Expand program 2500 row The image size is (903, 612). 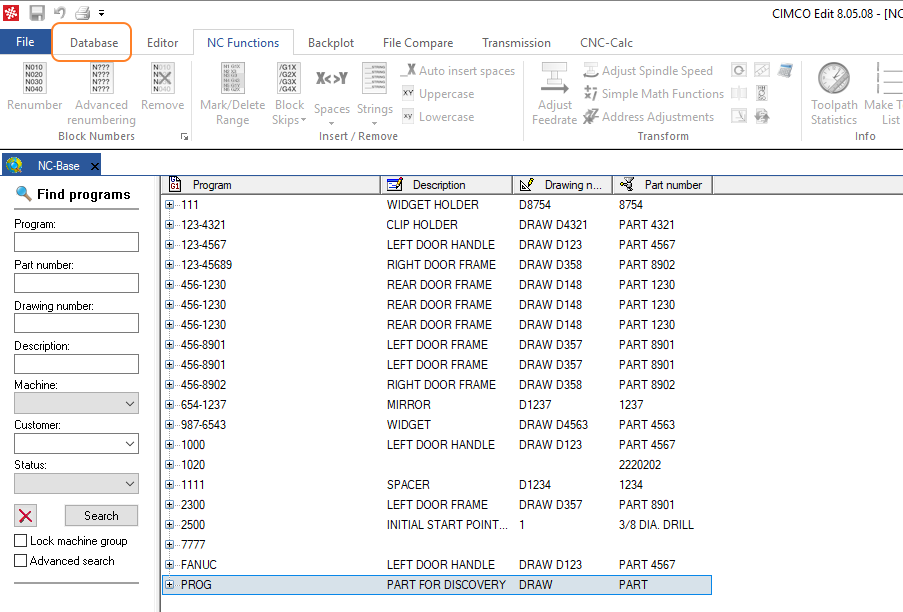(169, 524)
